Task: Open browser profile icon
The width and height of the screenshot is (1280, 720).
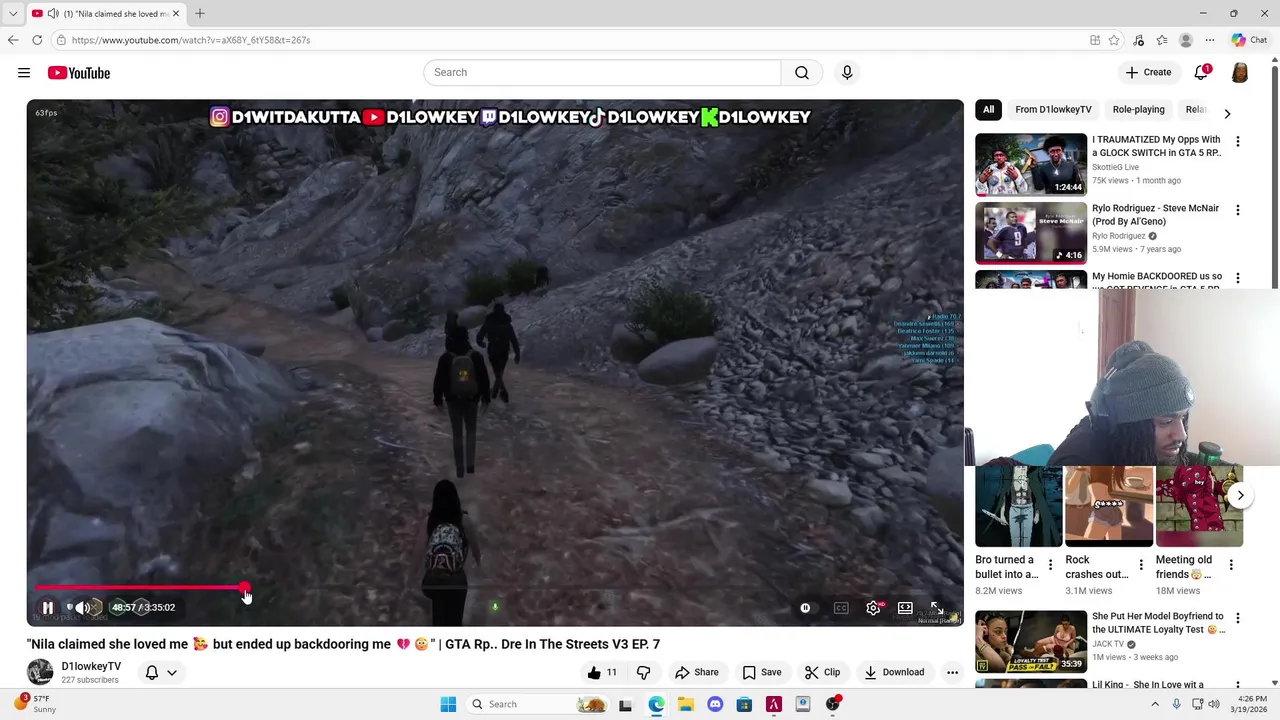Action: [x=1186, y=40]
